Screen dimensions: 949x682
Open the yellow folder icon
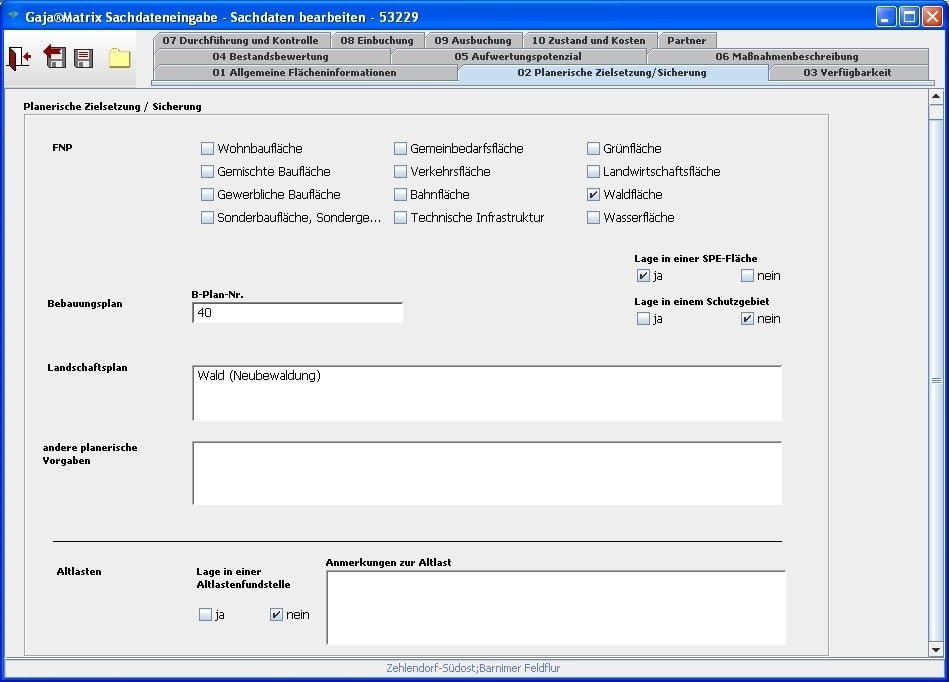pyautogui.click(x=120, y=58)
